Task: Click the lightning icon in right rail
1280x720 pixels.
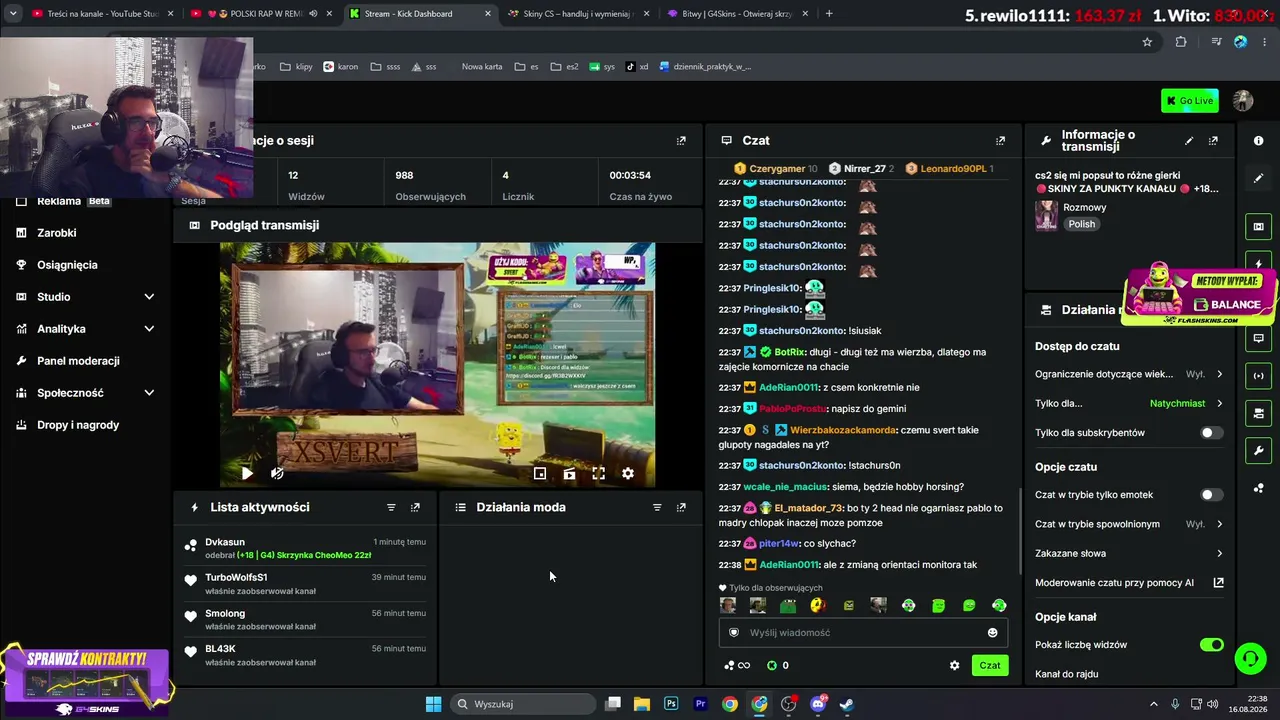Action: [1258, 264]
